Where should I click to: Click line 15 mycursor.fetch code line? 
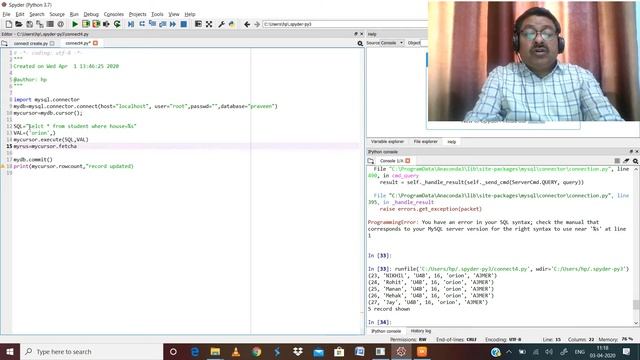tap(45, 146)
